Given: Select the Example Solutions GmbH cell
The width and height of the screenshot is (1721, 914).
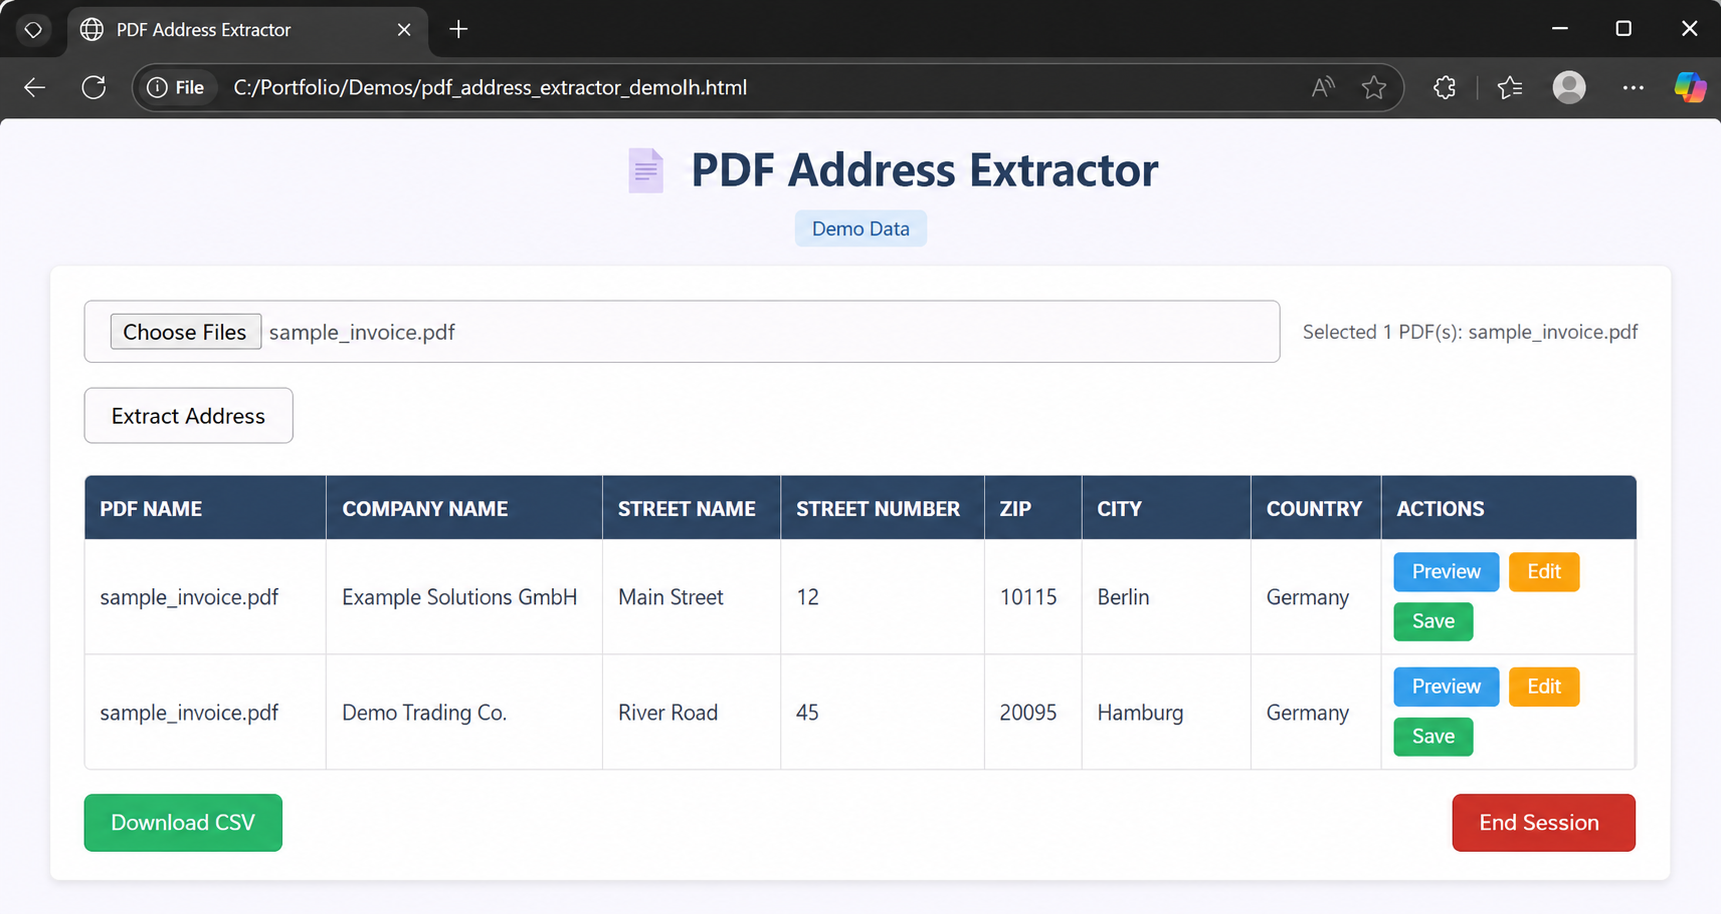Looking at the screenshot, I should [x=464, y=597].
